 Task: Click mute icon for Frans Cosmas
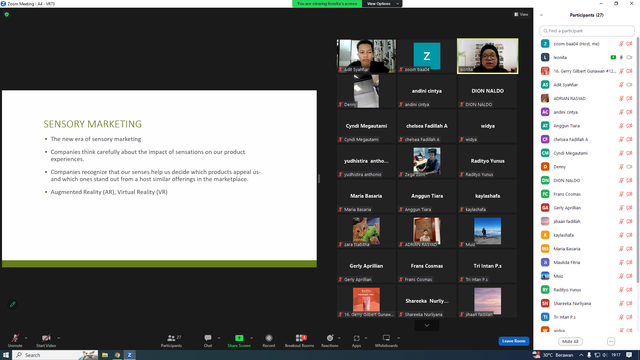(621, 194)
